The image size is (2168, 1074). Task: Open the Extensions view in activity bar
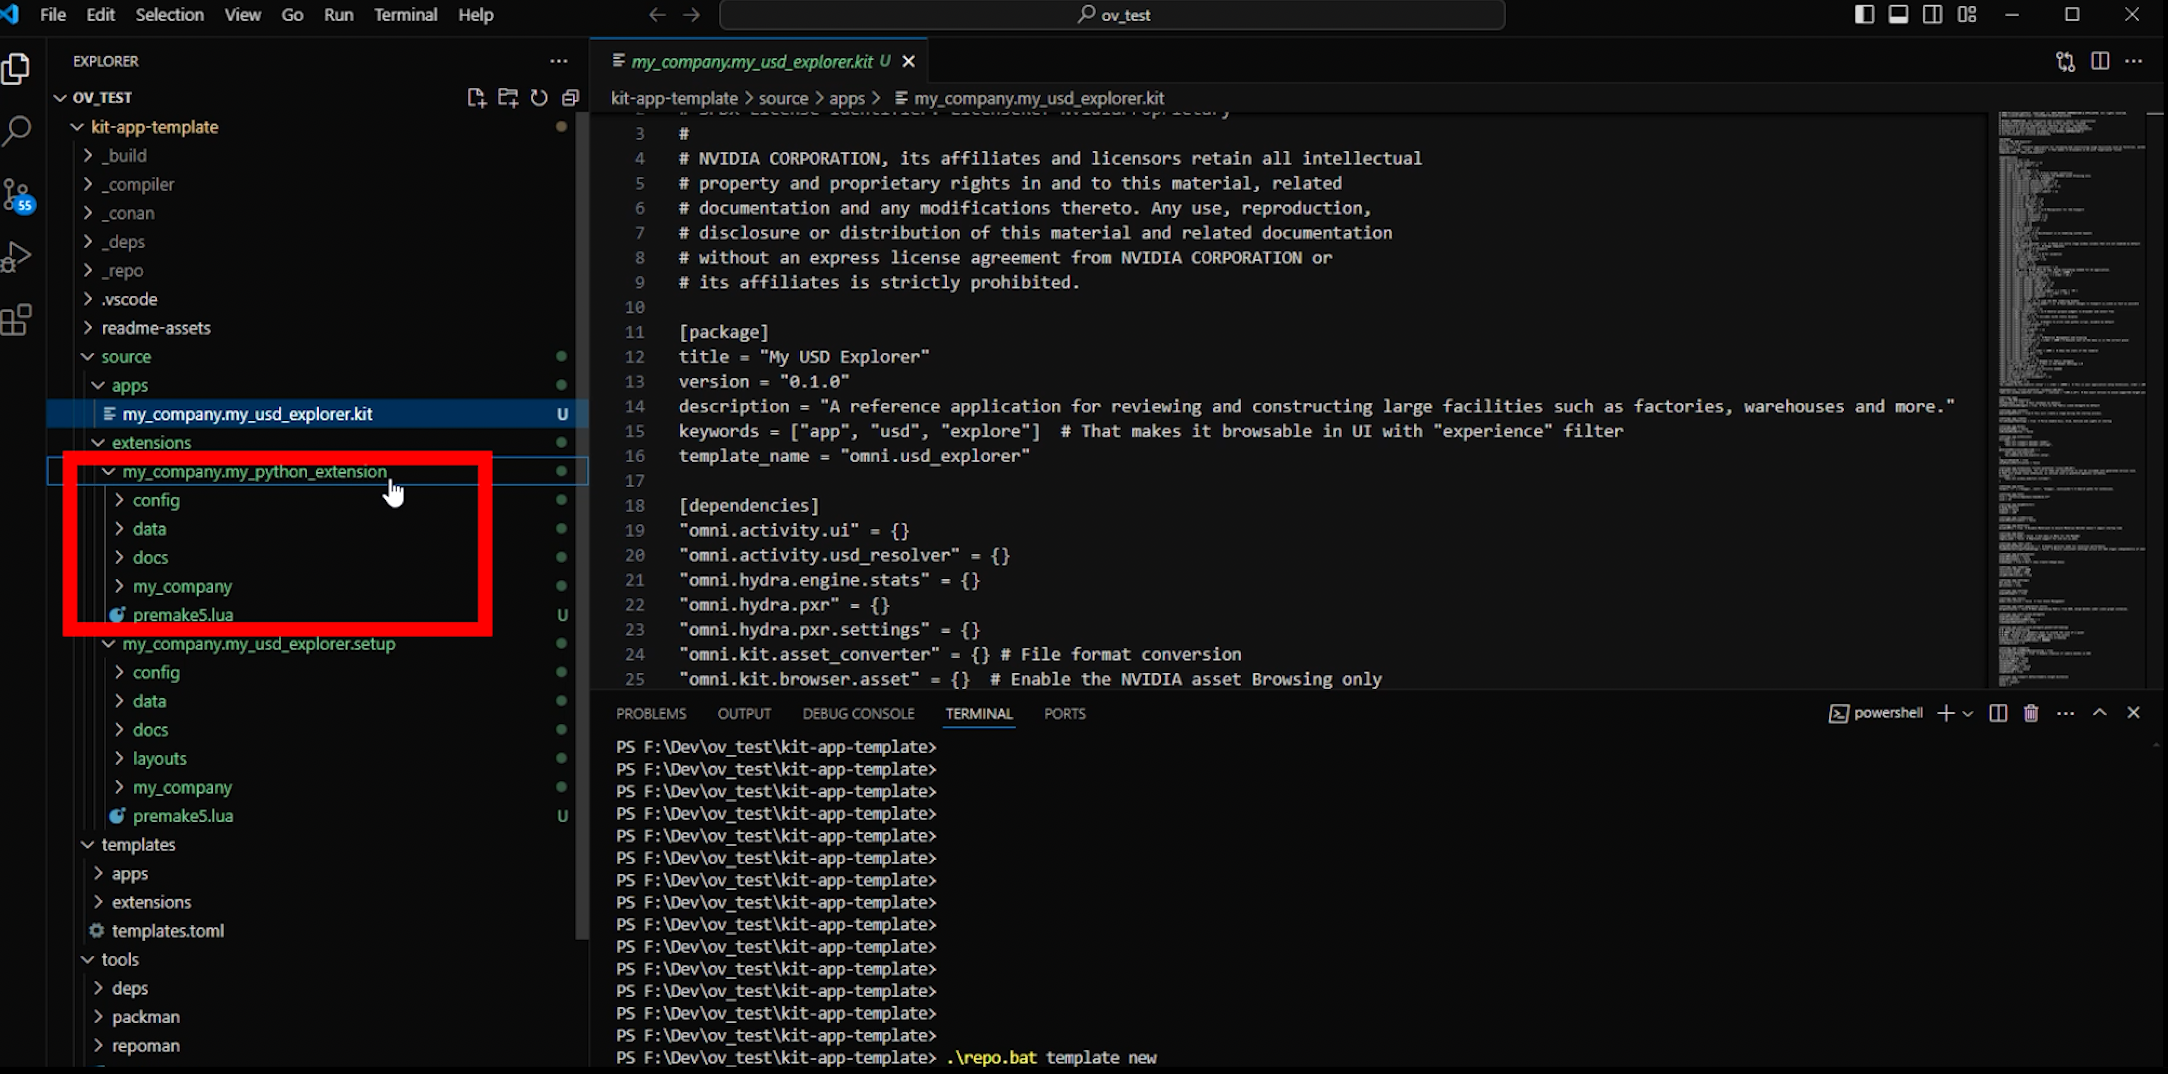pos(17,320)
